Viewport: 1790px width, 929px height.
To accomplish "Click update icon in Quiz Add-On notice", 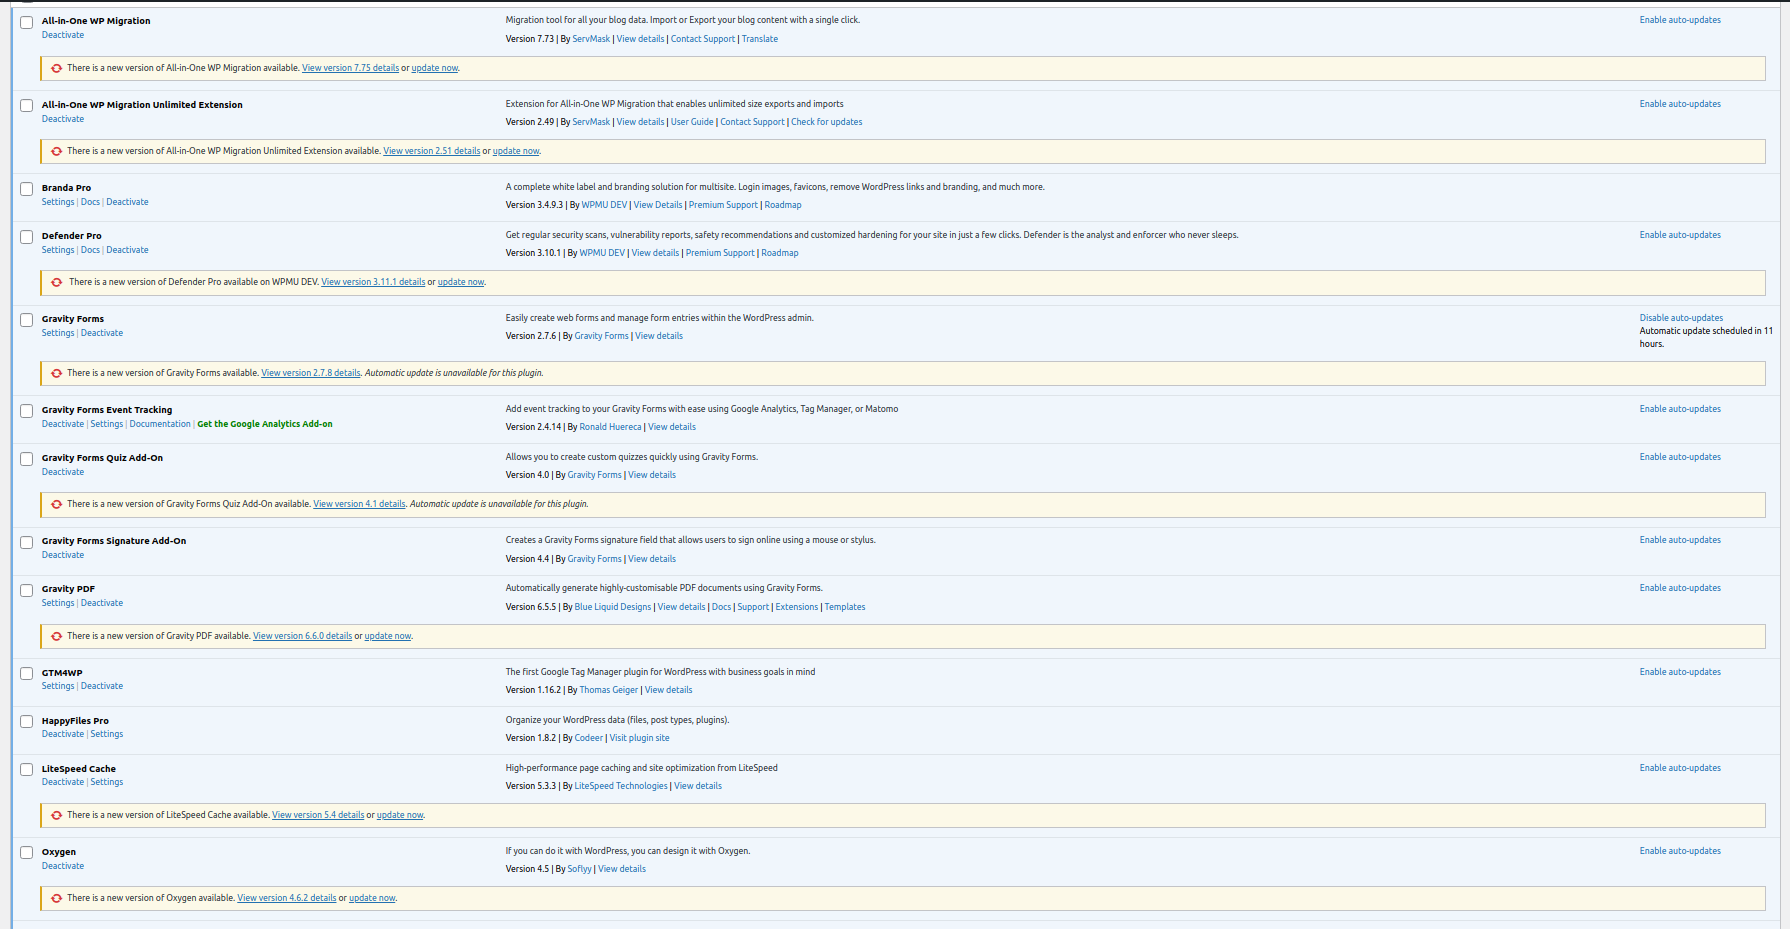I will (57, 505).
